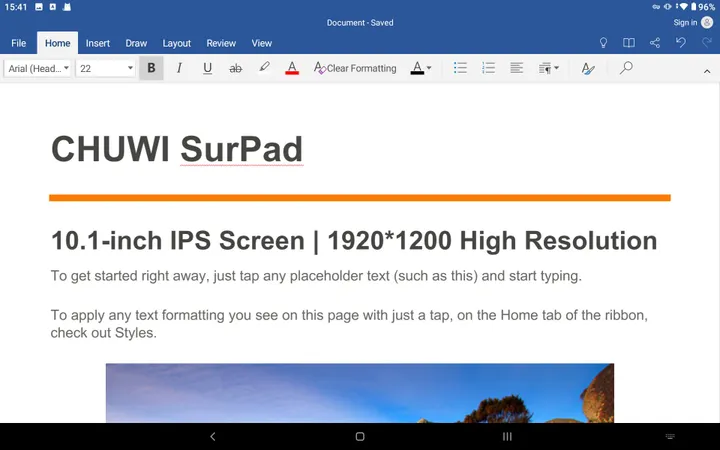Tap the 'To apply any text formatting' paragraph
The image size is (720, 450).
pyautogui.click(x=349, y=324)
